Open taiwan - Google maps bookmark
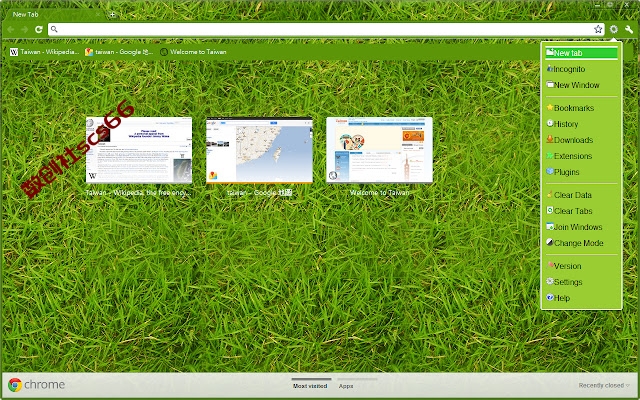640x400 pixels. tap(119, 52)
